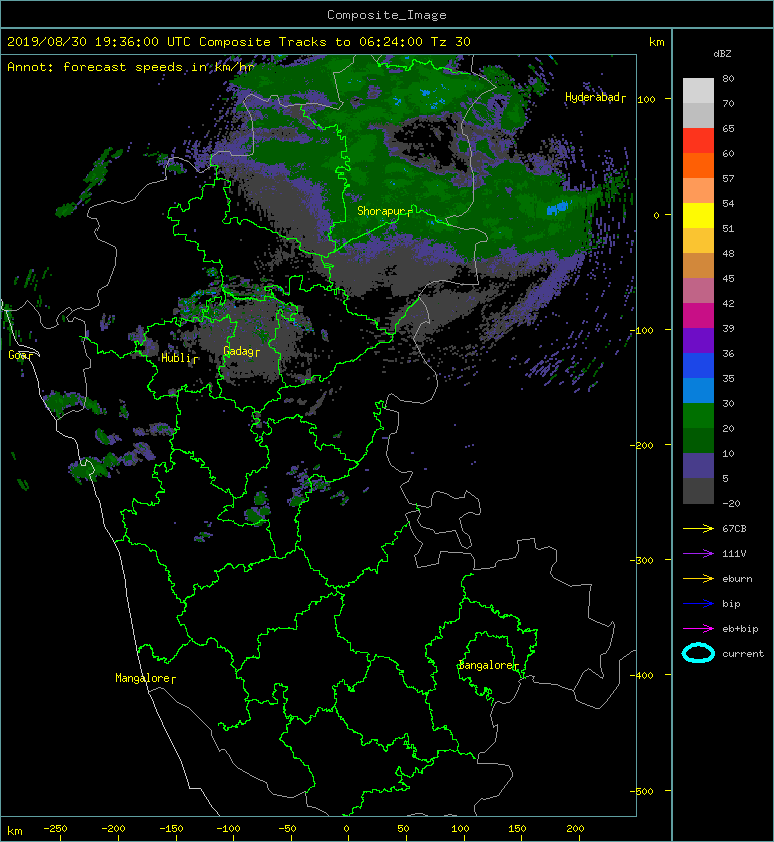
Task: Select the bright yellow dBZ color swatch
Action: [x=698, y=215]
